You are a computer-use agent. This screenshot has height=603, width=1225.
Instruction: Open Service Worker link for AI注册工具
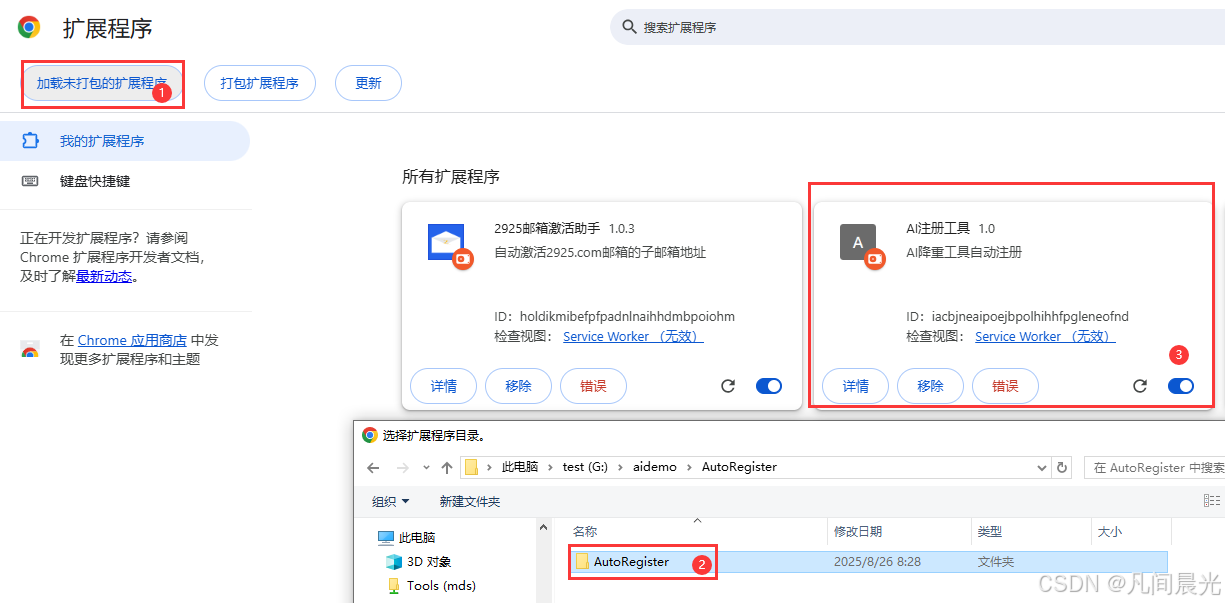pos(1045,336)
